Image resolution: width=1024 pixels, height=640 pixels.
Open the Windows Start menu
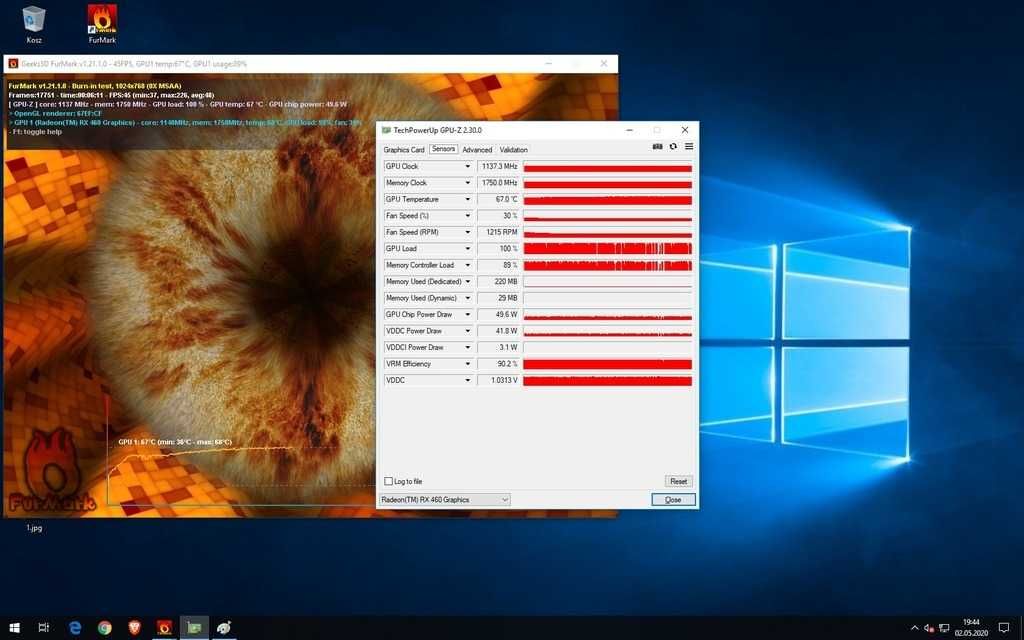14,628
